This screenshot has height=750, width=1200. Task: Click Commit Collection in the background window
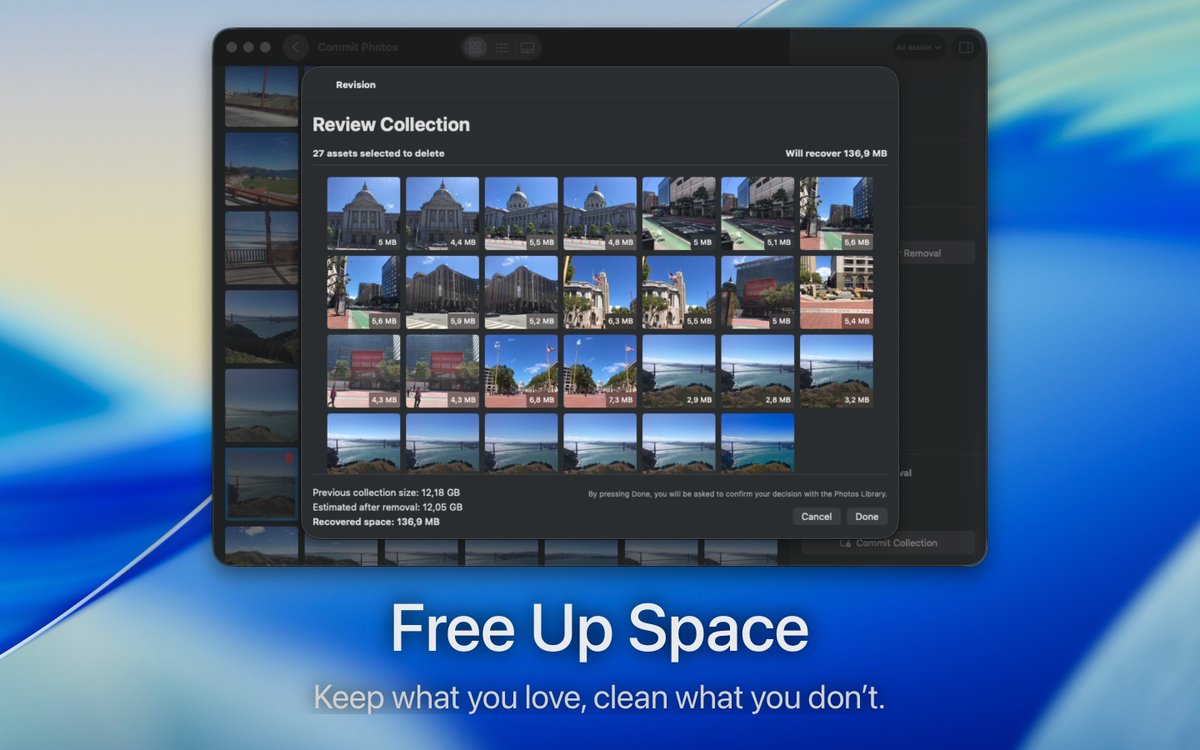coord(888,543)
